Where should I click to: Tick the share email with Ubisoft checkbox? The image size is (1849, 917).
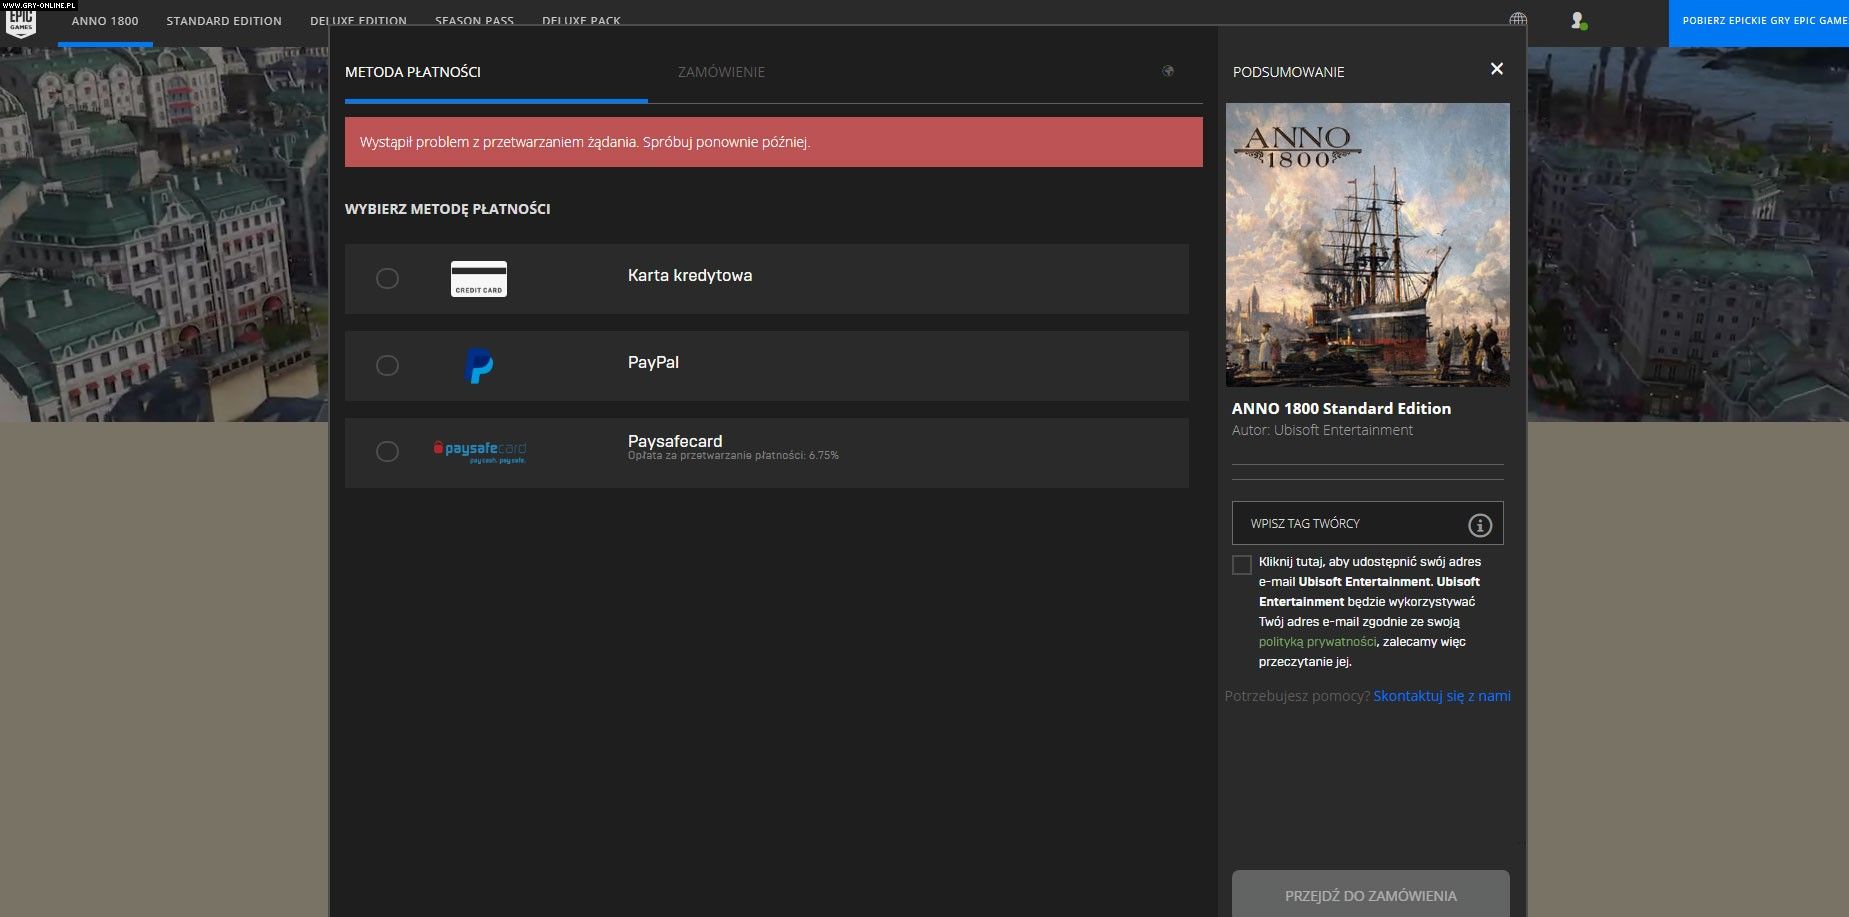tap(1242, 565)
